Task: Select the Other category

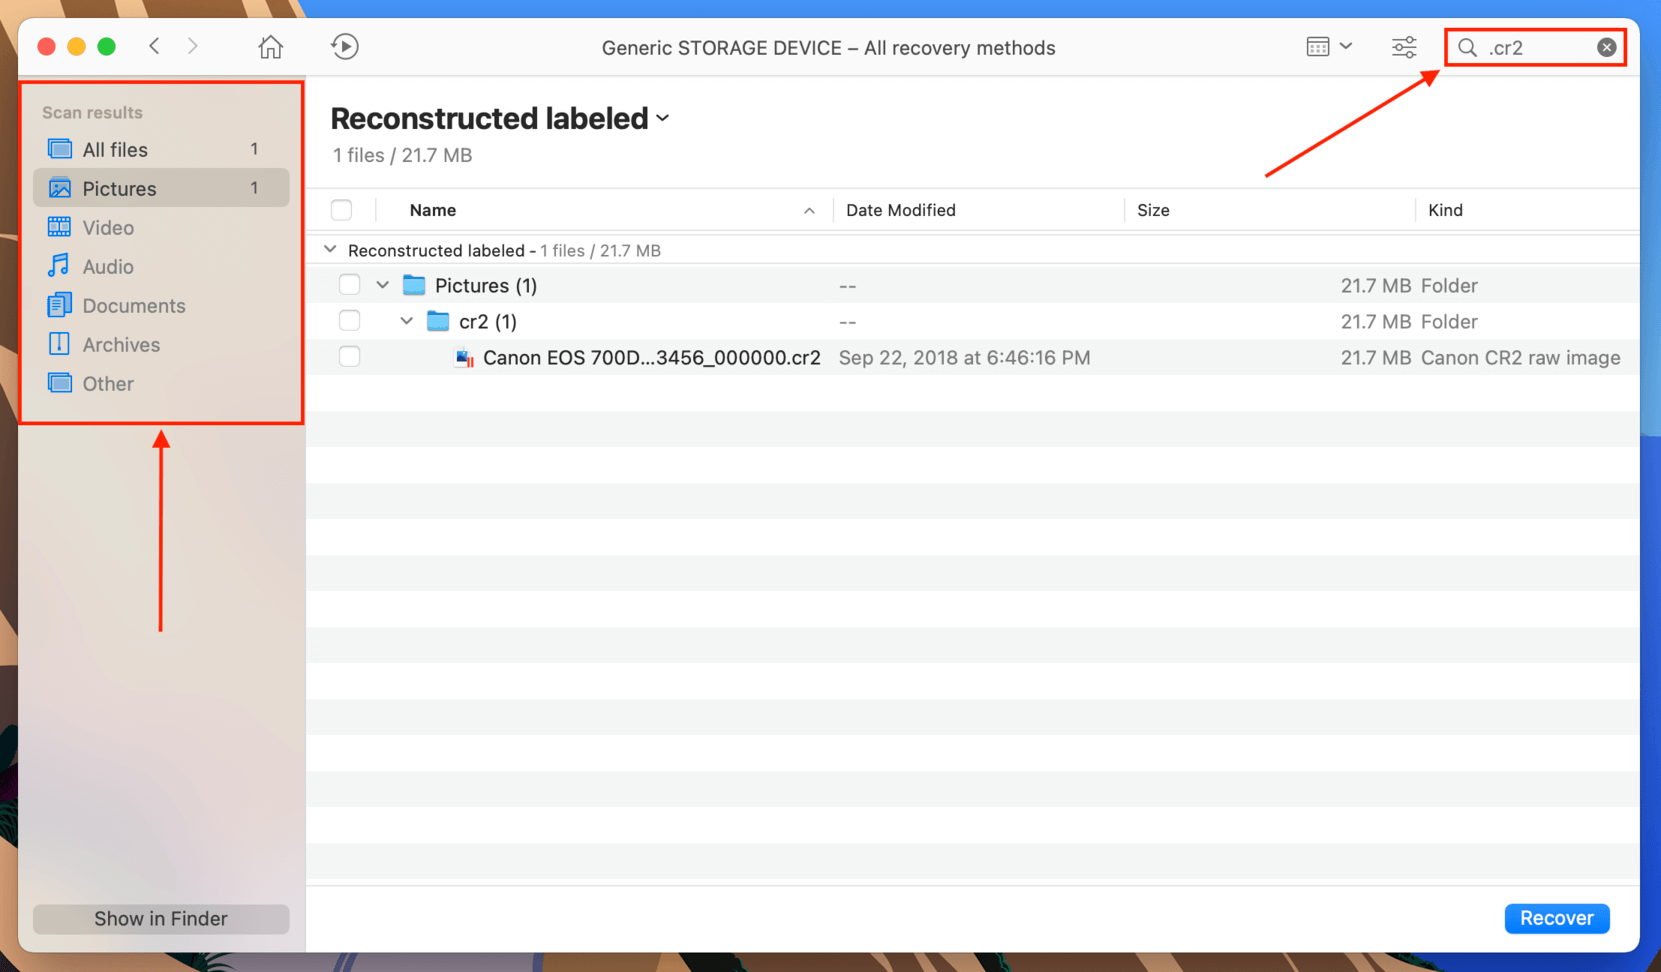Action: coord(161,383)
